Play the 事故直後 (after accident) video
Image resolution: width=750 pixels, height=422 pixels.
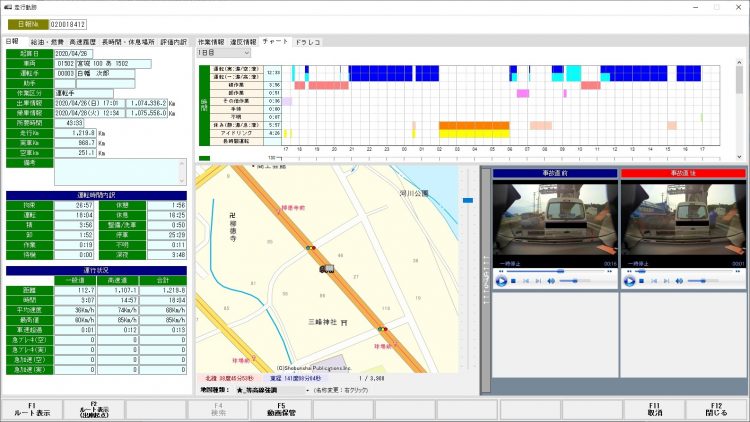click(630, 281)
